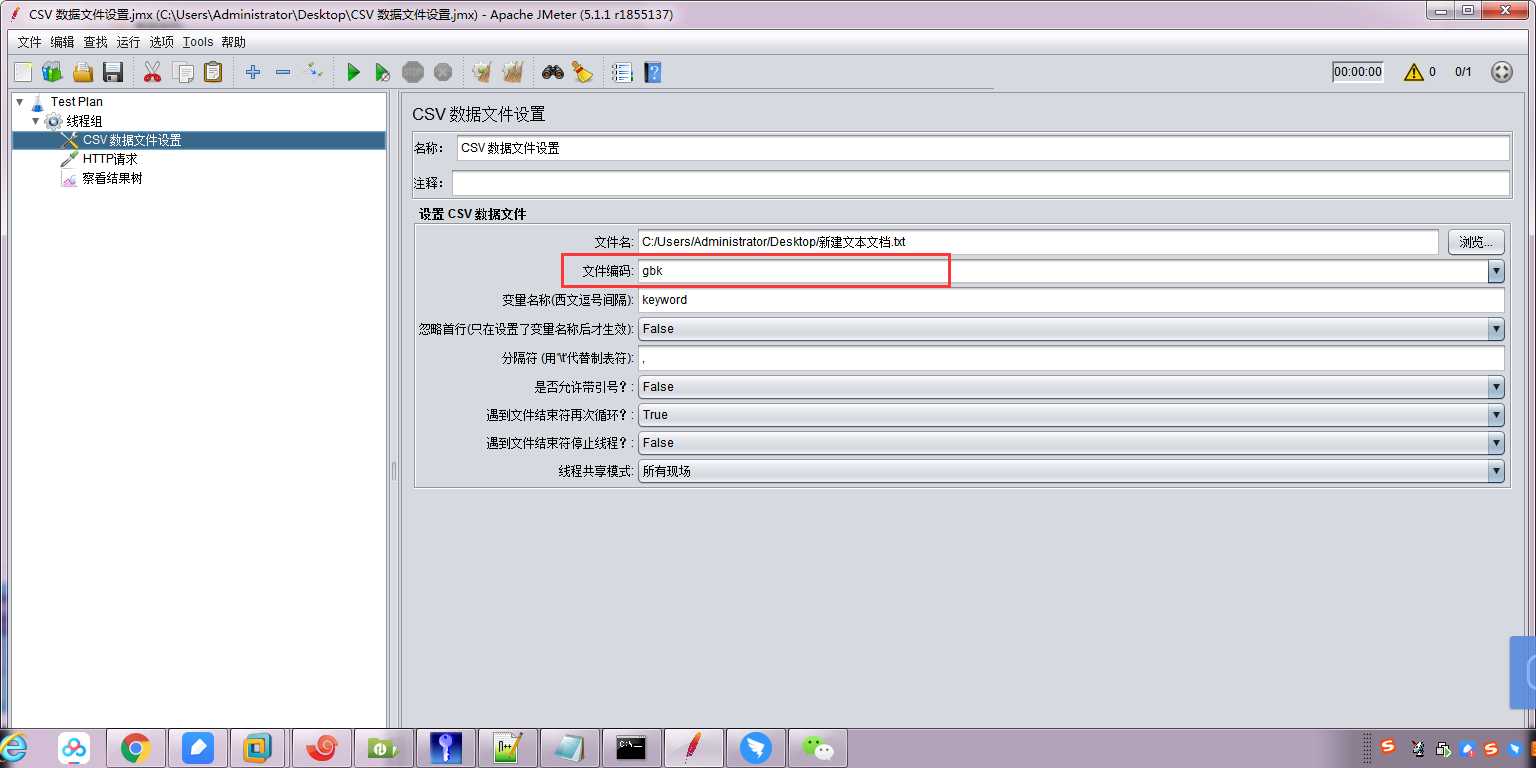This screenshot has width=1536, height=768.
Task: Click the 00:00:00 elapsed time display
Action: (1358, 72)
